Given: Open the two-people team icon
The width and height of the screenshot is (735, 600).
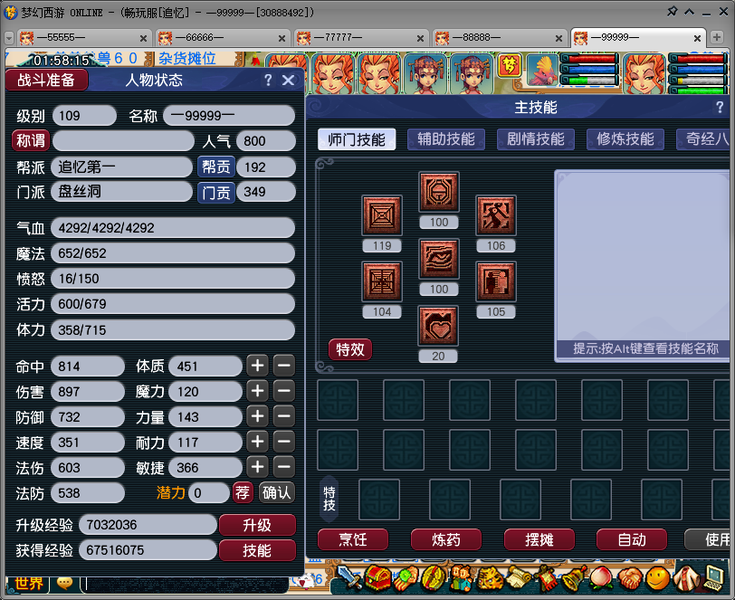Looking at the screenshot, I should [462, 578].
